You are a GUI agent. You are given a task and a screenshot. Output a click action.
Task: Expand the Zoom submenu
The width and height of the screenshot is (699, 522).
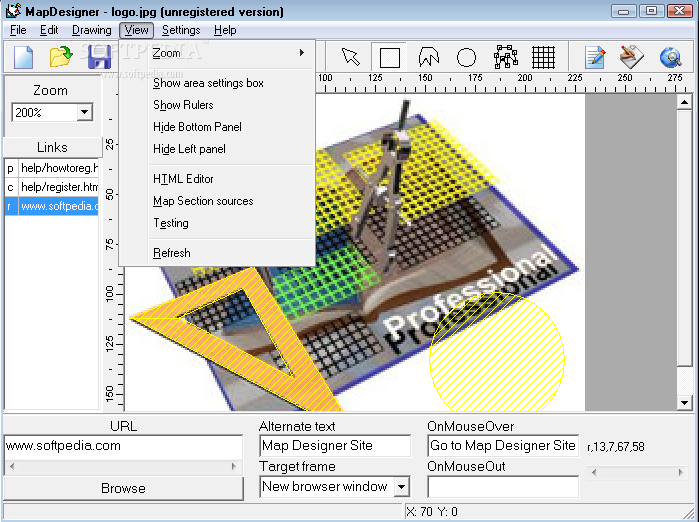coord(218,53)
